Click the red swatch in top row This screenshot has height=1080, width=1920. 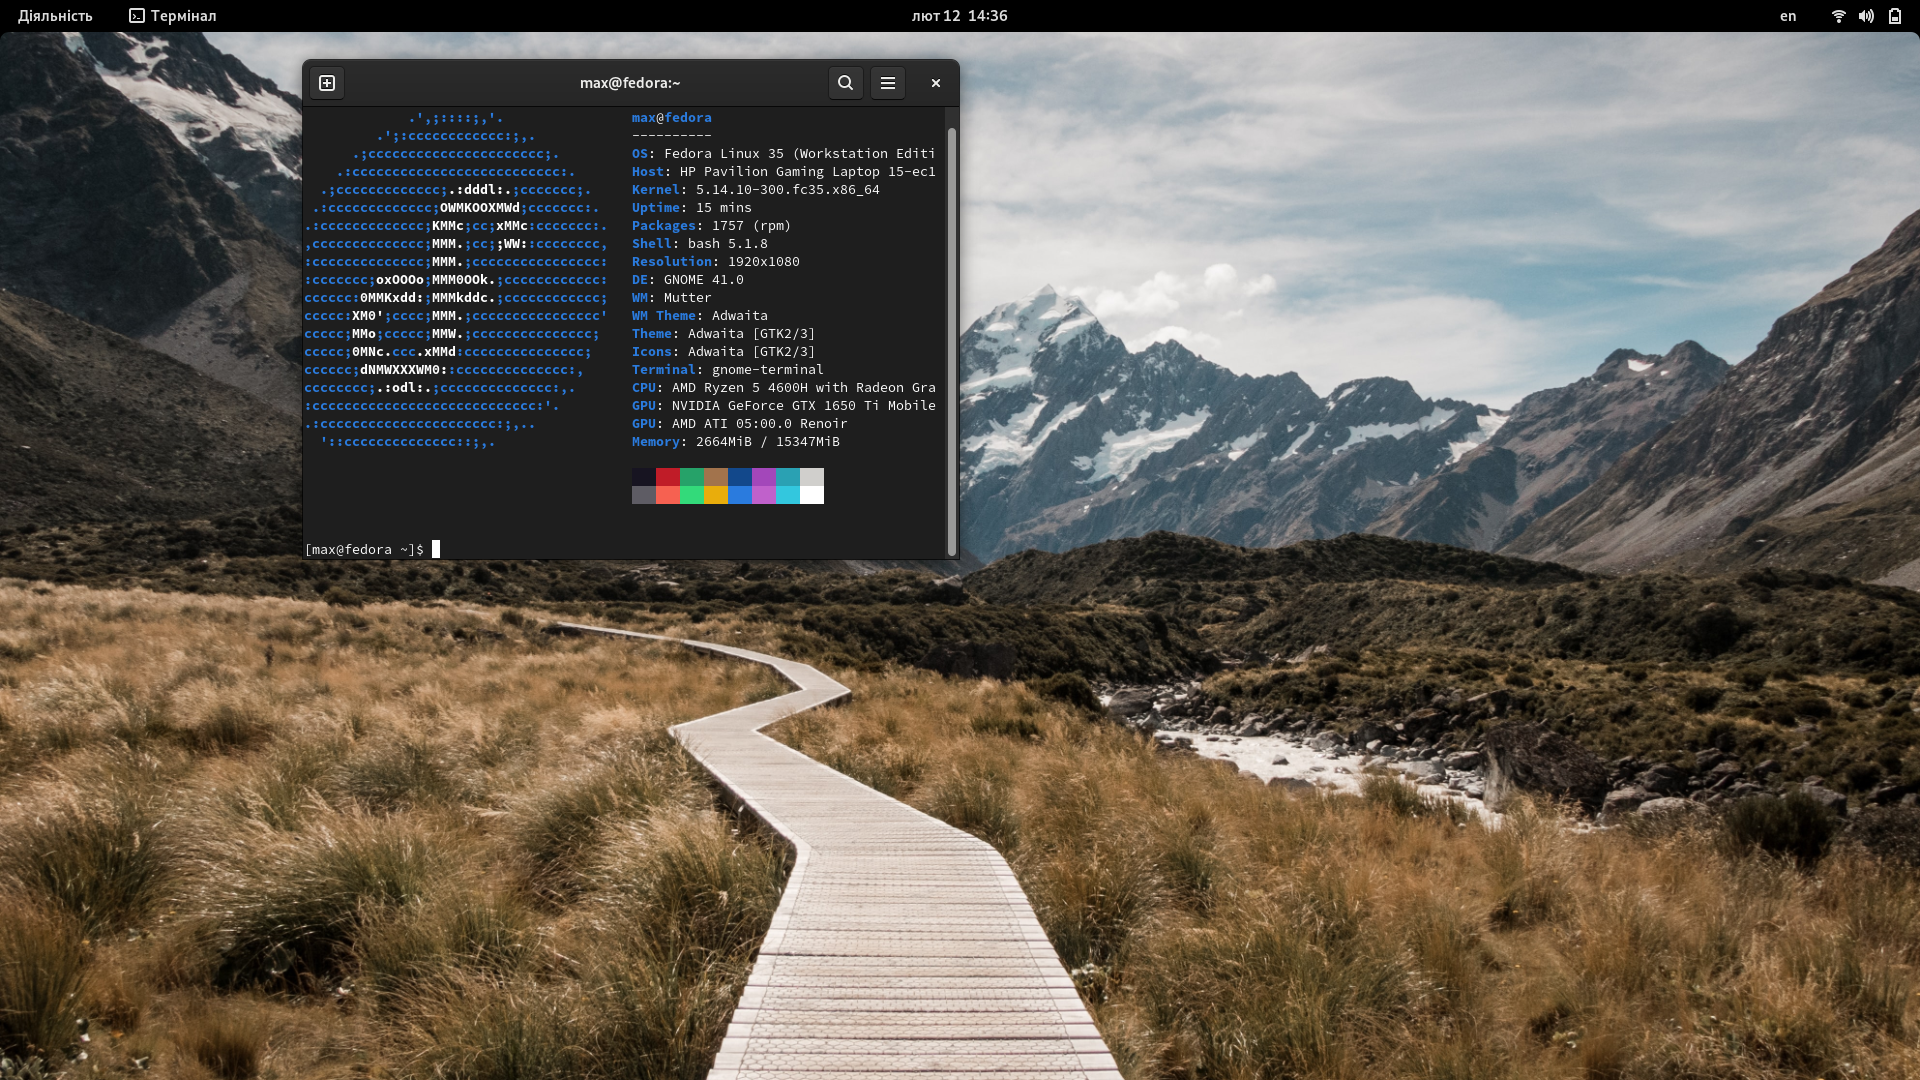[668, 477]
